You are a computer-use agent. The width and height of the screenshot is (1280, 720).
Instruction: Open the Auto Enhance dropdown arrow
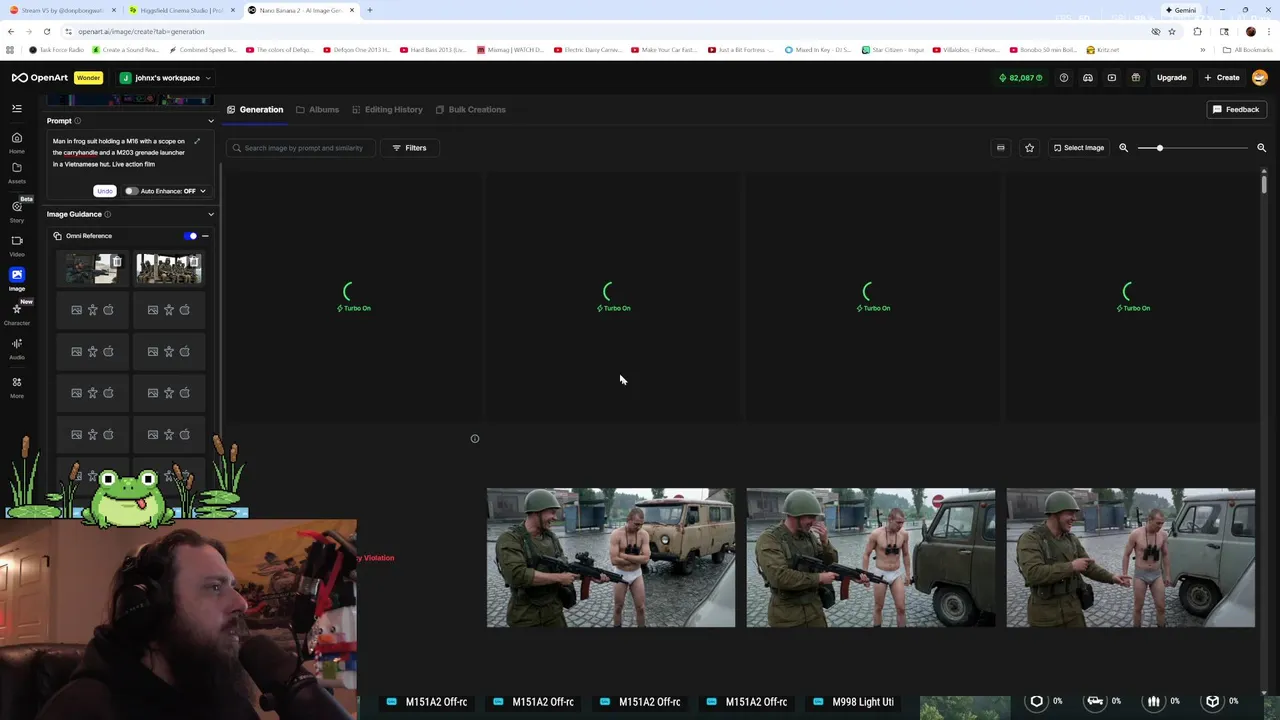[x=202, y=191]
